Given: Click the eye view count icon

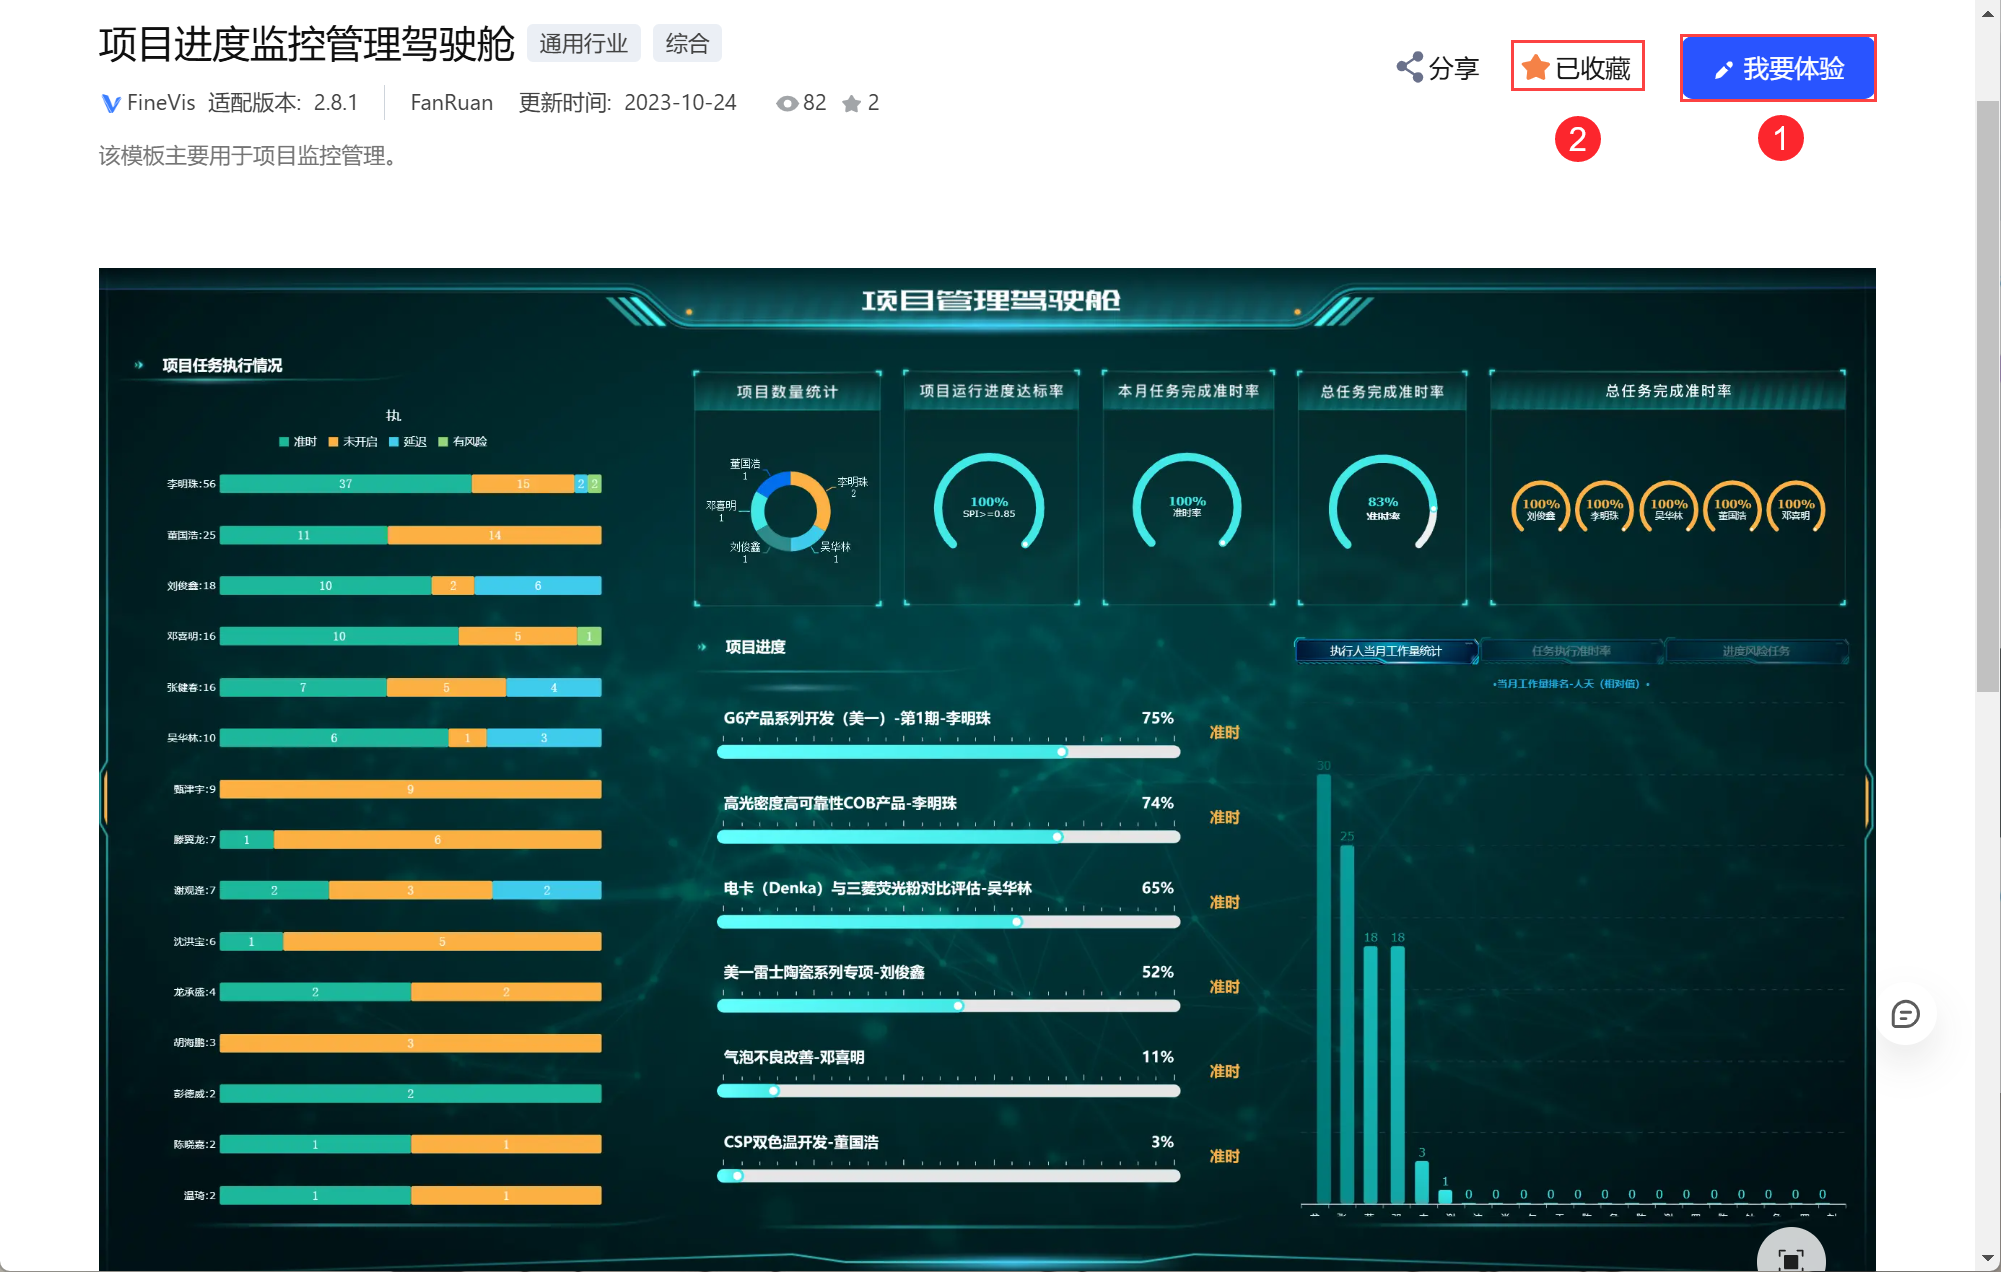Looking at the screenshot, I should [x=787, y=103].
